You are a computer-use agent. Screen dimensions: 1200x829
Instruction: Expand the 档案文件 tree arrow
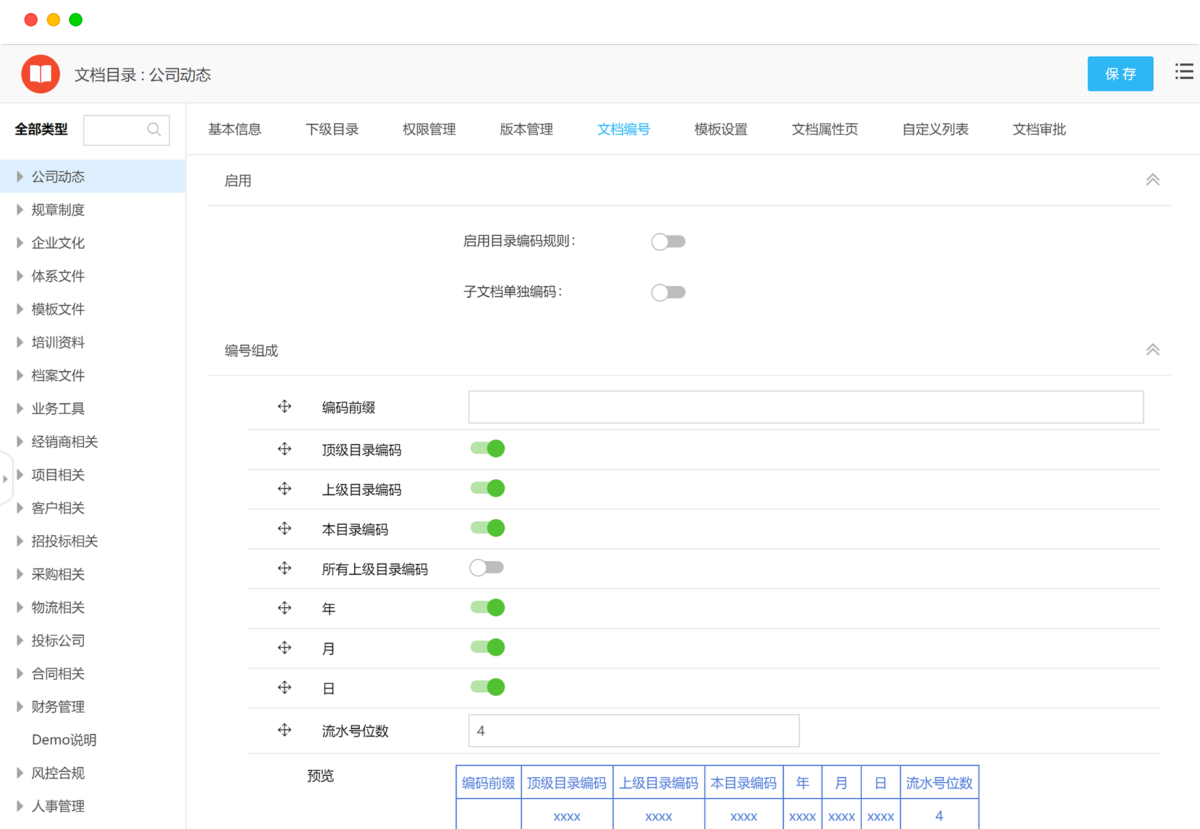click(x=20, y=375)
